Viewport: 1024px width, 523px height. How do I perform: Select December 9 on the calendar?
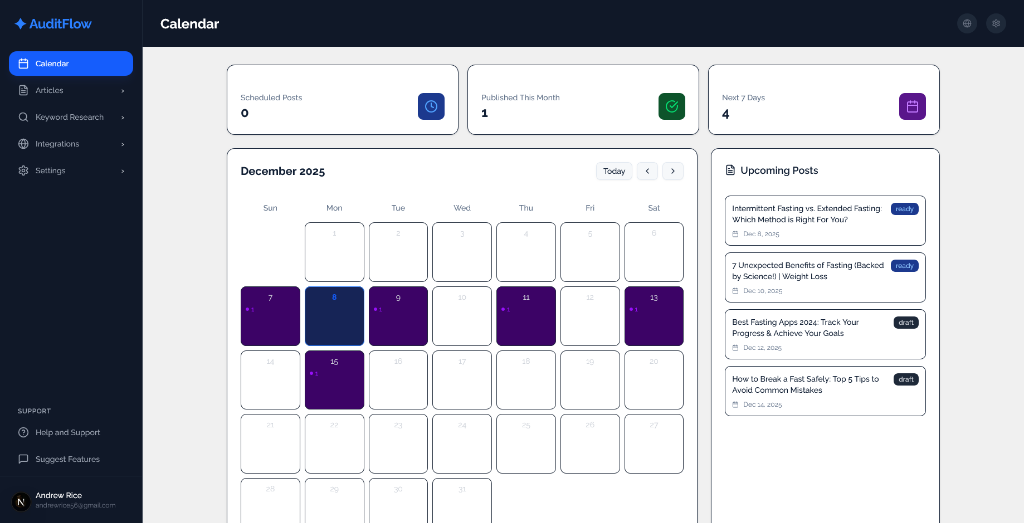[x=398, y=316]
